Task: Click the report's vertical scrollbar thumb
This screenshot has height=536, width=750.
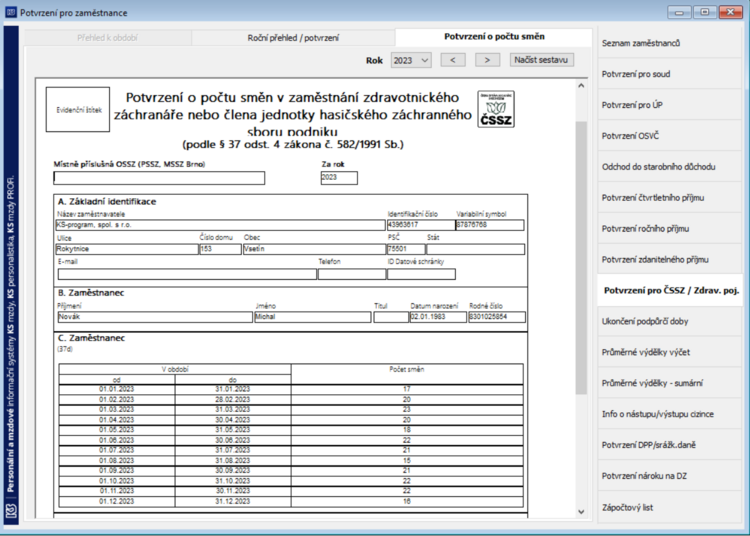Action: (x=581, y=258)
